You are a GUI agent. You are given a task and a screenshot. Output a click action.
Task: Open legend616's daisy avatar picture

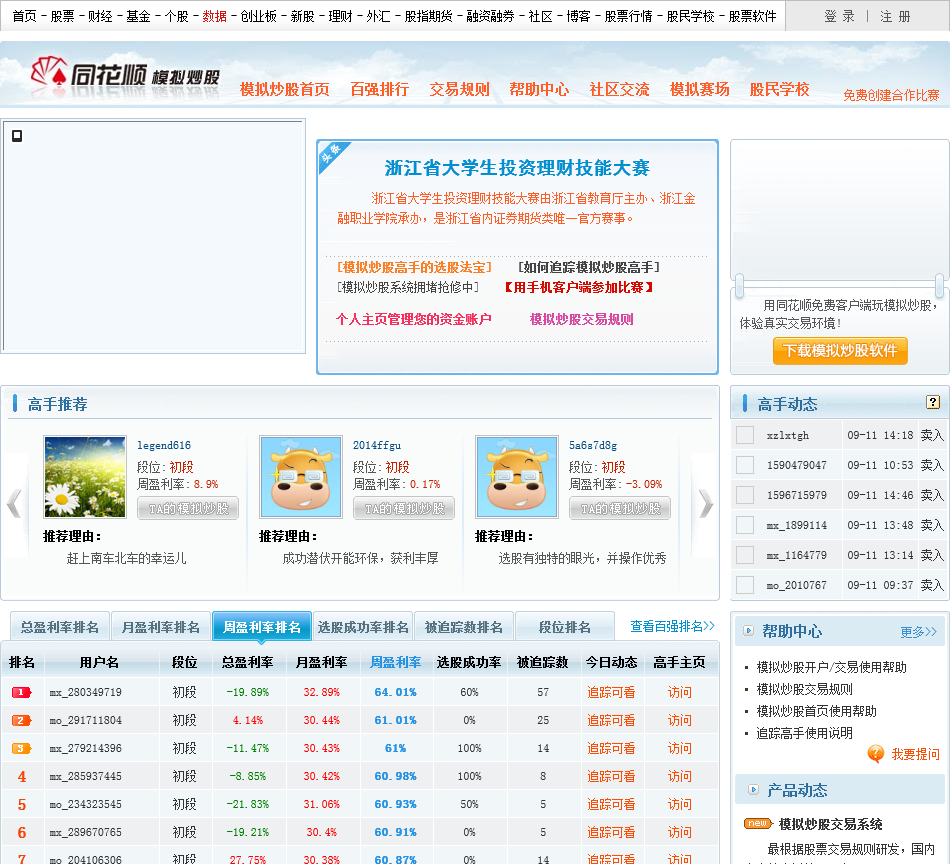point(85,477)
